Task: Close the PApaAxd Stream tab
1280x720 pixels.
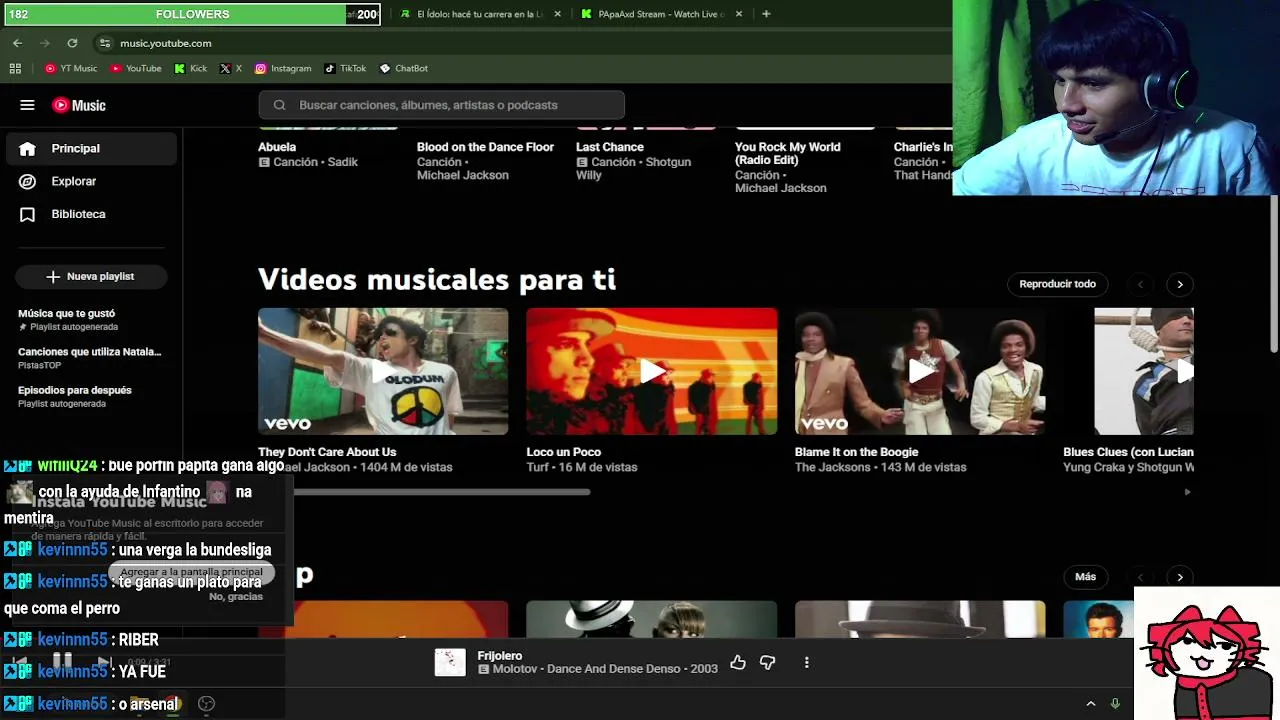Action: point(739,14)
